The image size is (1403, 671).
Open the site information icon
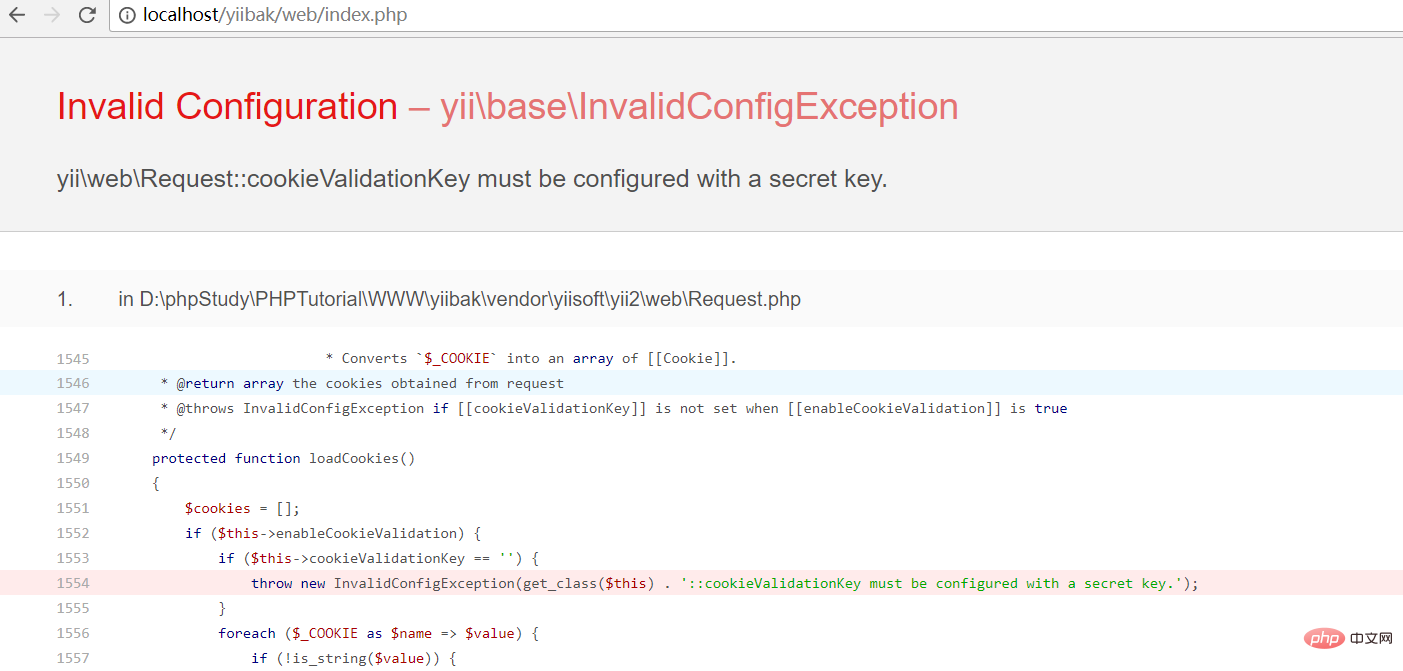click(x=127, y=15)
